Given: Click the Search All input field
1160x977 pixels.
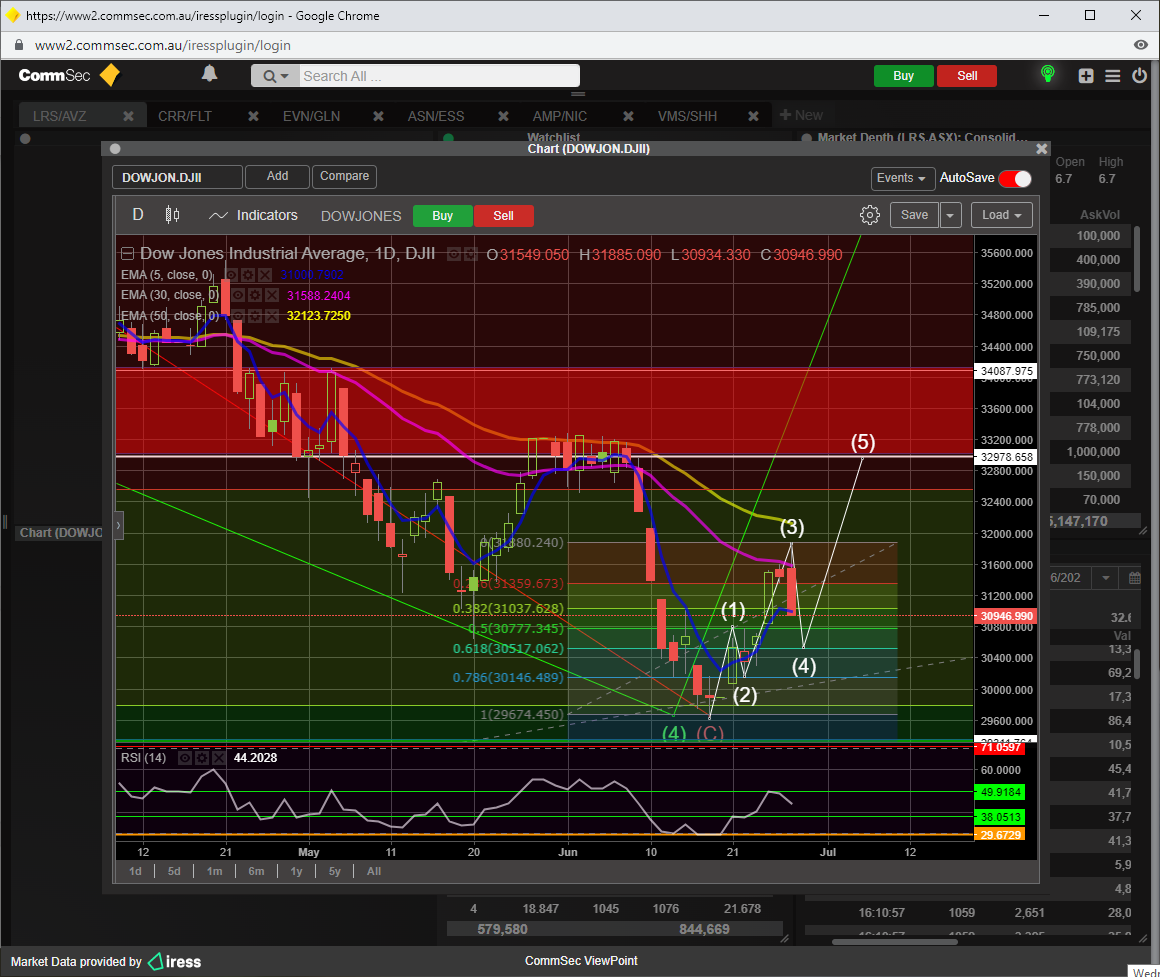Looking at the screenshot, I should click(438, 76).
